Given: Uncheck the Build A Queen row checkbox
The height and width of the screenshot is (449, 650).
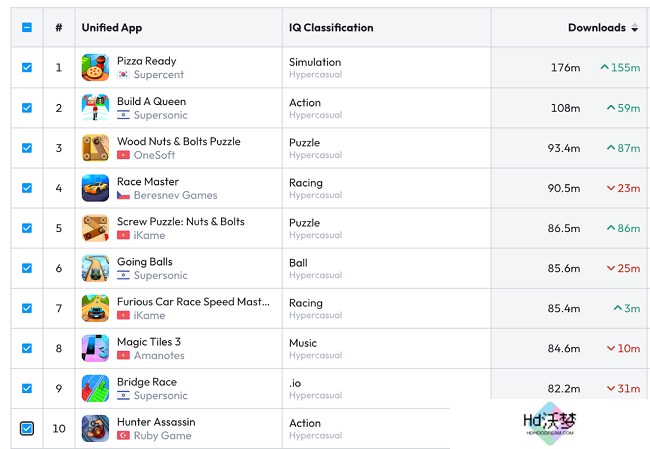Looking at the screenshot, I should pos(27,108).
